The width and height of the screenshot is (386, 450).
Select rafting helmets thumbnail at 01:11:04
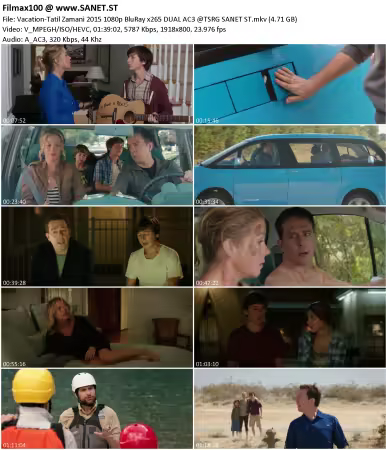point(97,409)
